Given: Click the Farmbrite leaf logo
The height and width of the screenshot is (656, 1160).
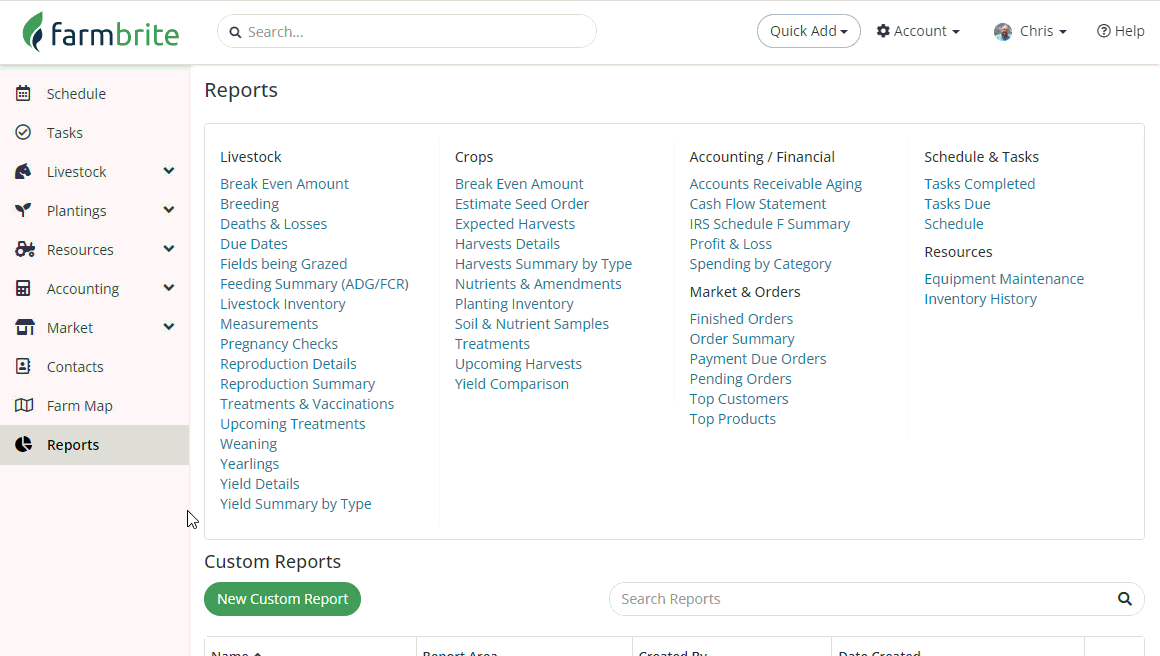Looking at the screenshot, I should [33, 32].
